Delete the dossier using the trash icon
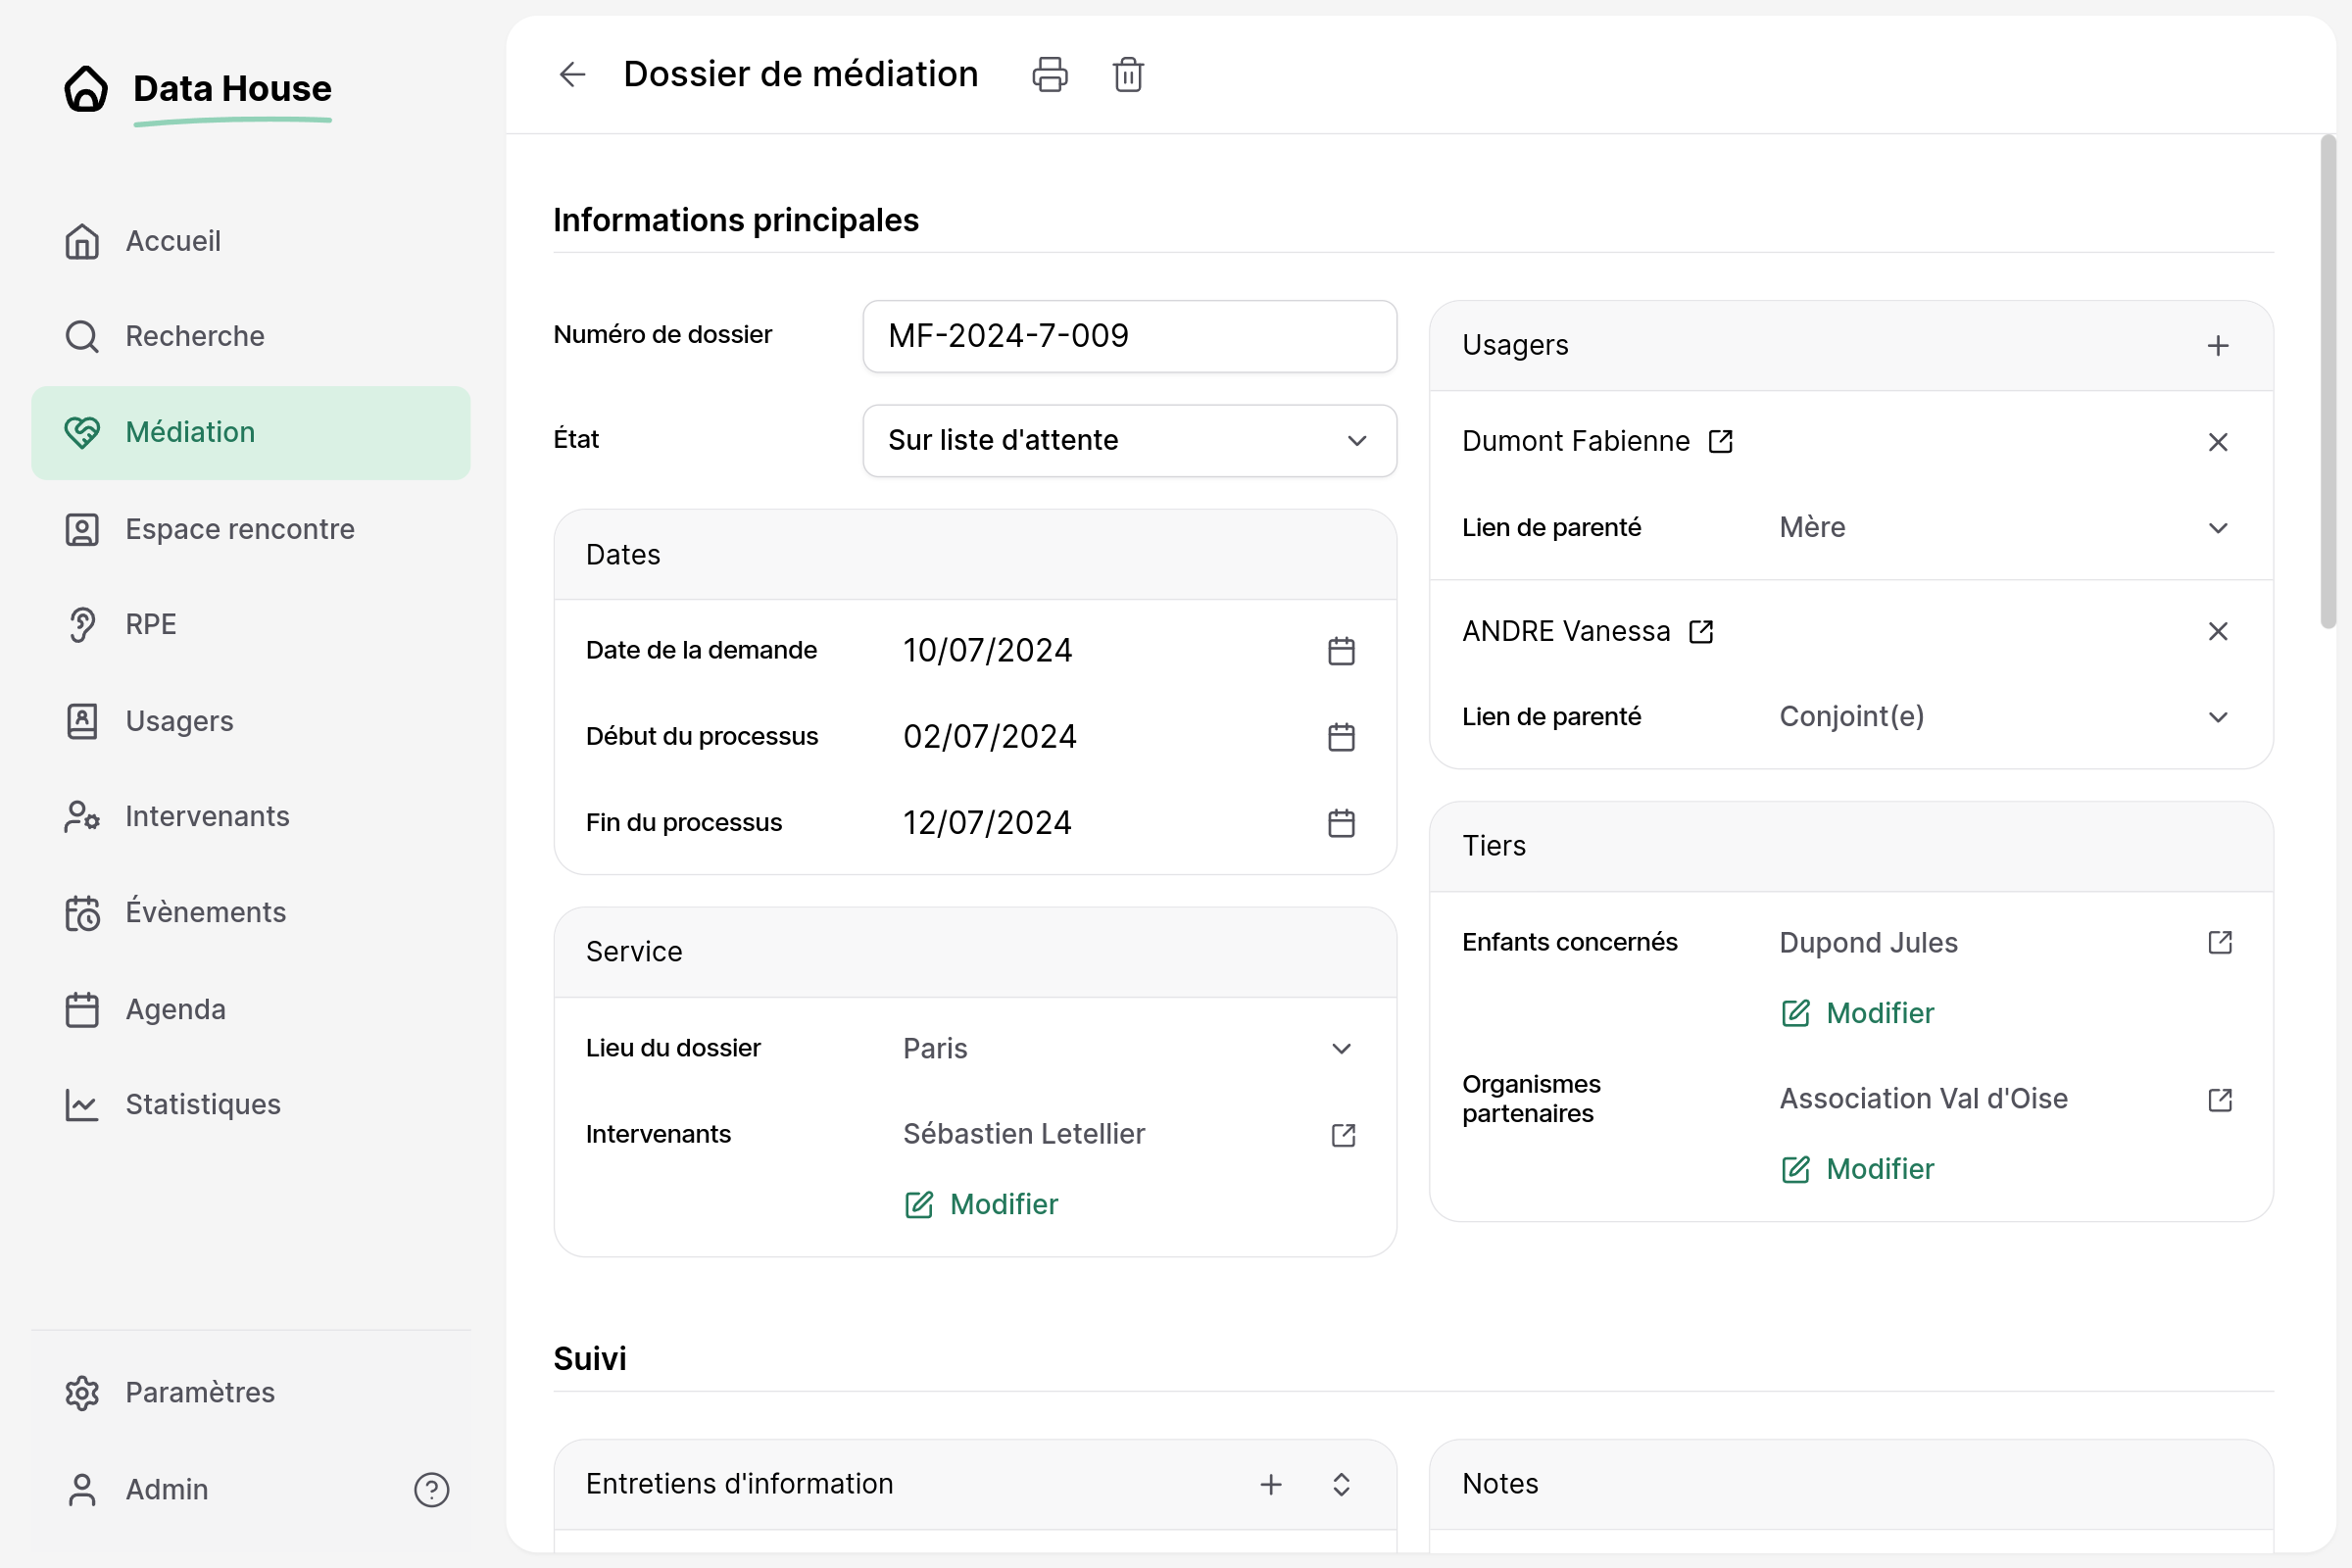Screen dimensions: 2352x1568 coord(1128,74)
